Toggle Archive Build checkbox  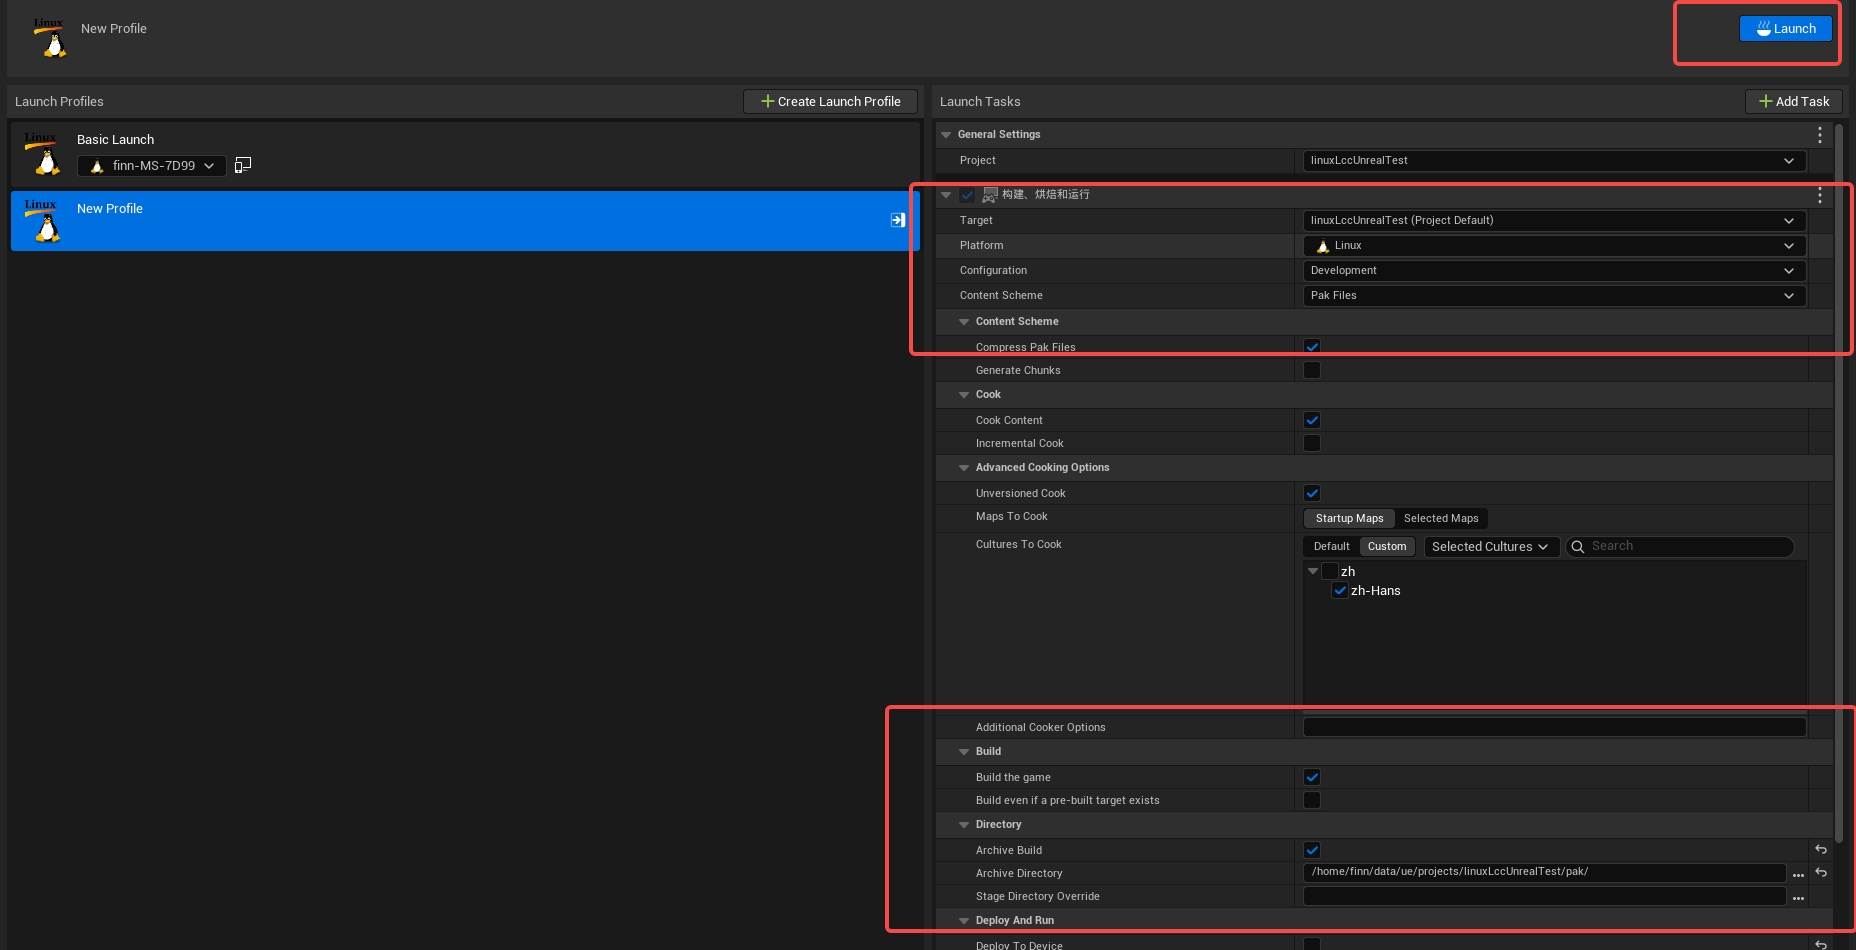(x=1312, y=850)
